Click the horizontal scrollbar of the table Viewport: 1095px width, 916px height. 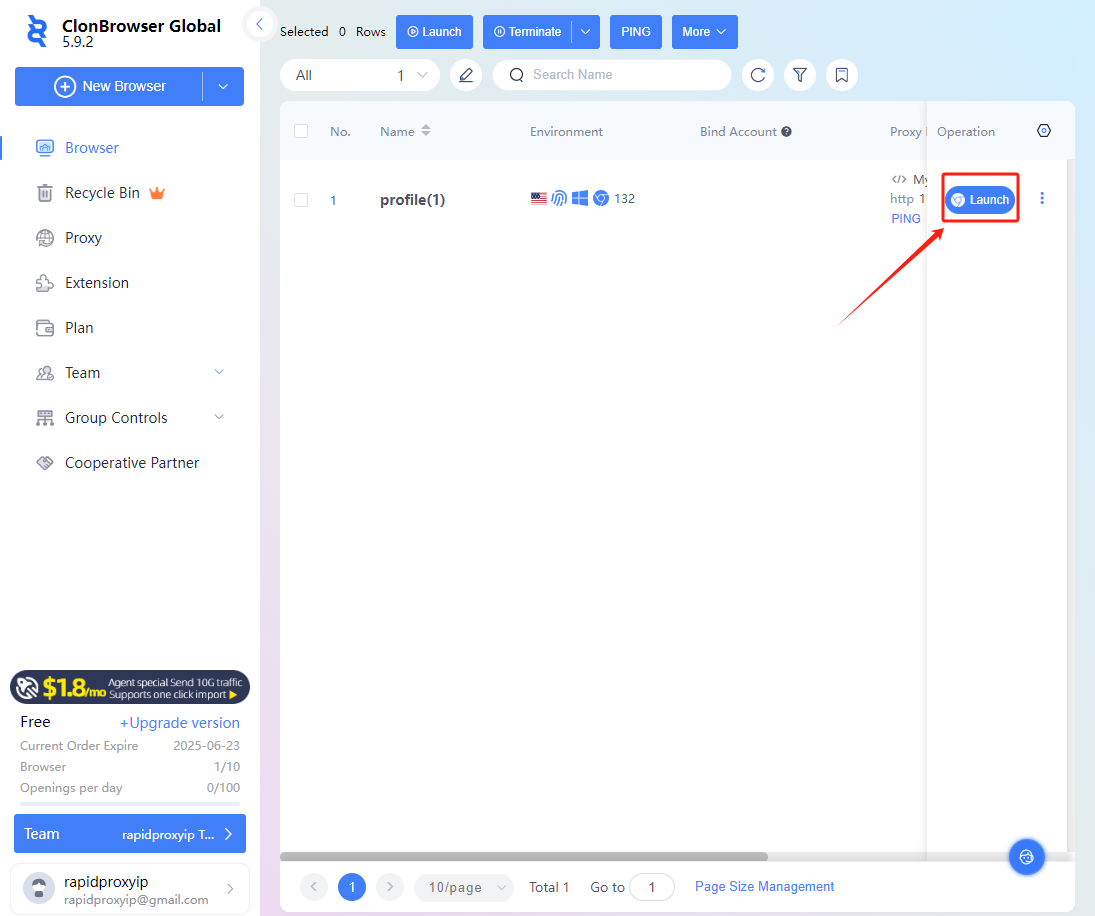(524, 856)
